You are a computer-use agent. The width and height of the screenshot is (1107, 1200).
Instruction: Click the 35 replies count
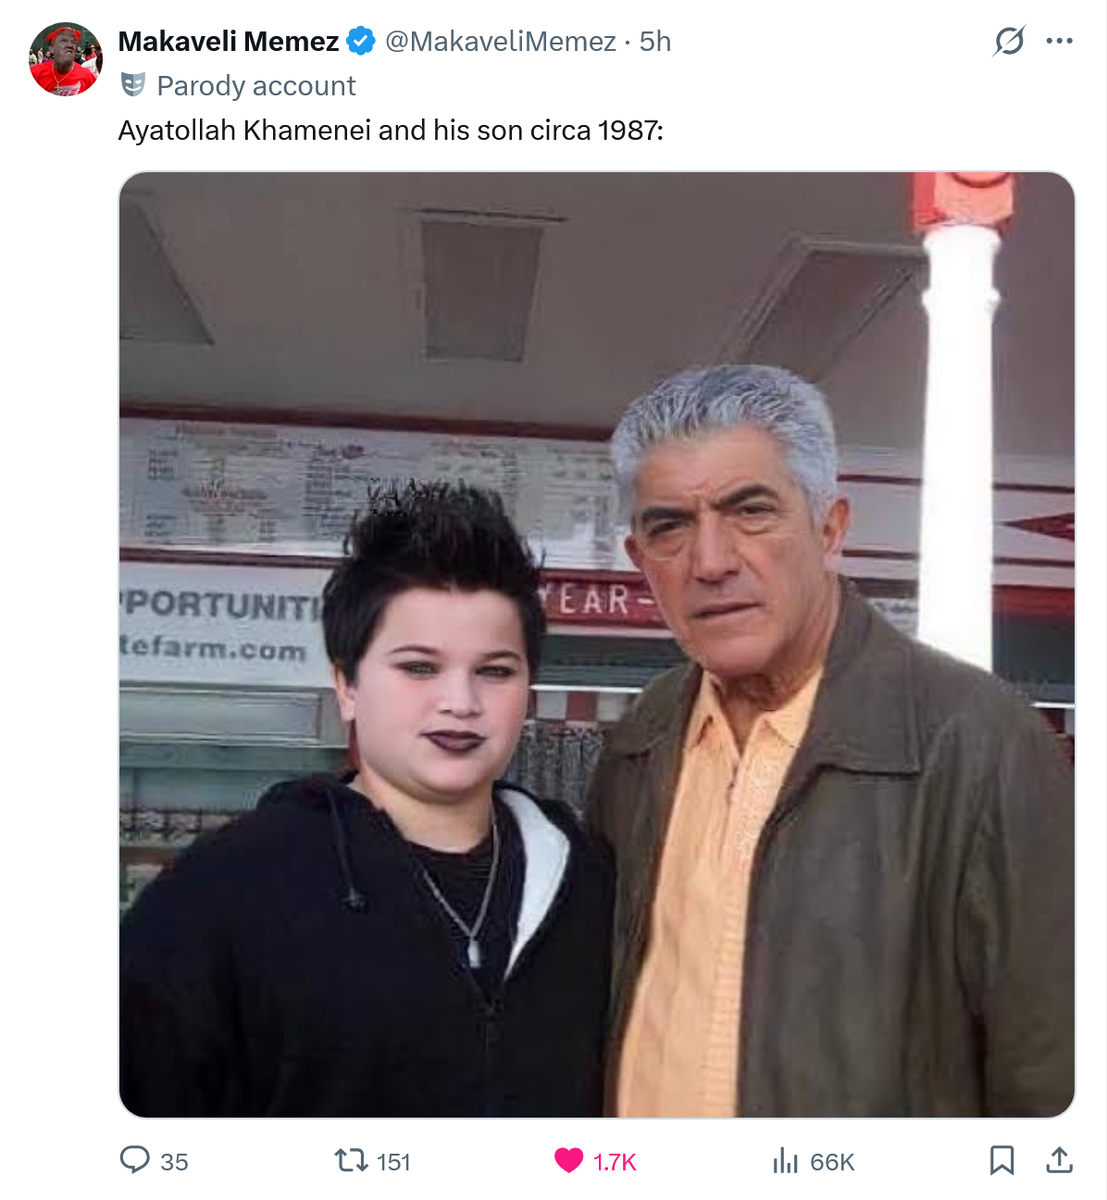point(174,1162)
